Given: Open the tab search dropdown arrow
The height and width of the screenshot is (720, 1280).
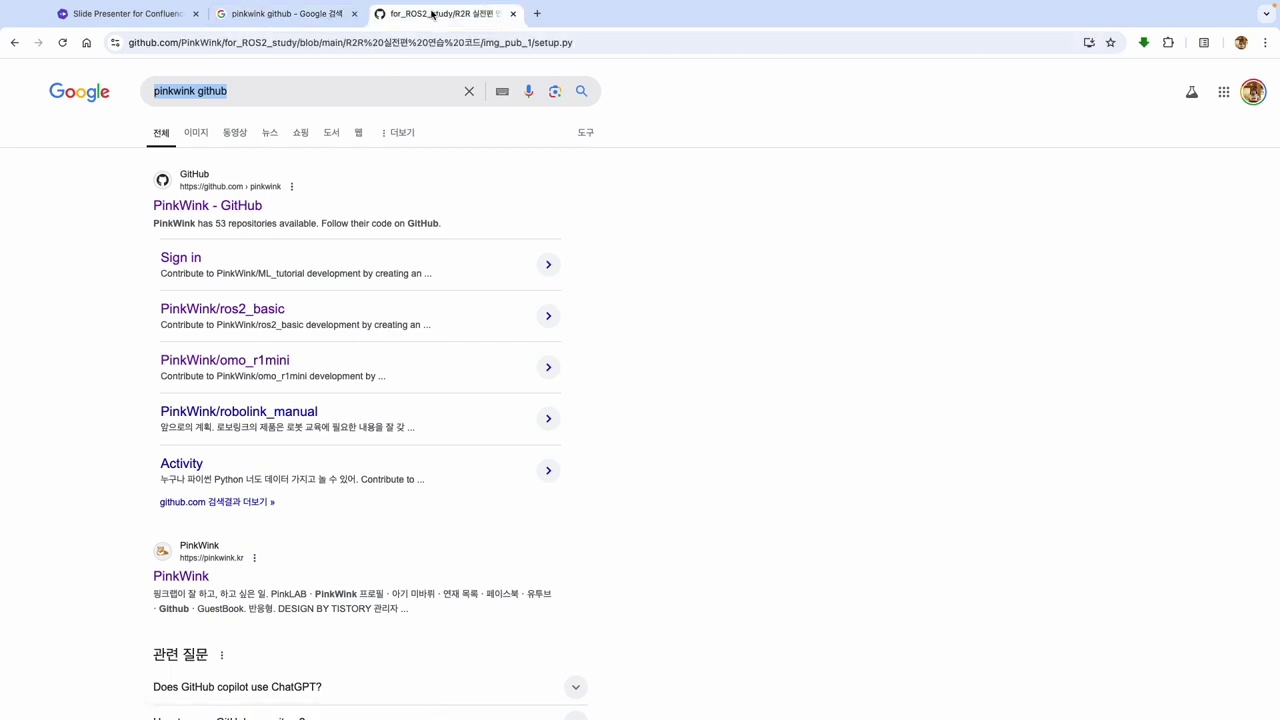Looking at the screenshot, I should tap(1266, 14).
